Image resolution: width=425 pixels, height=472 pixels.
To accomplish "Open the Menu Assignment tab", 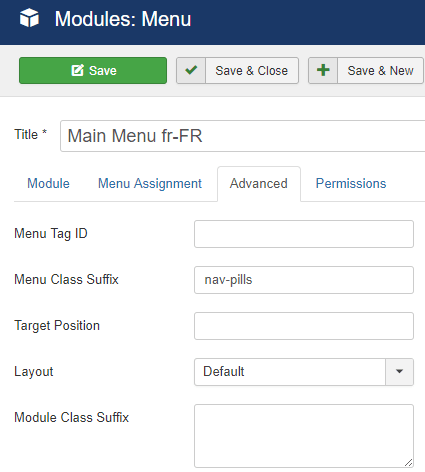I will (x=150, y=184).
